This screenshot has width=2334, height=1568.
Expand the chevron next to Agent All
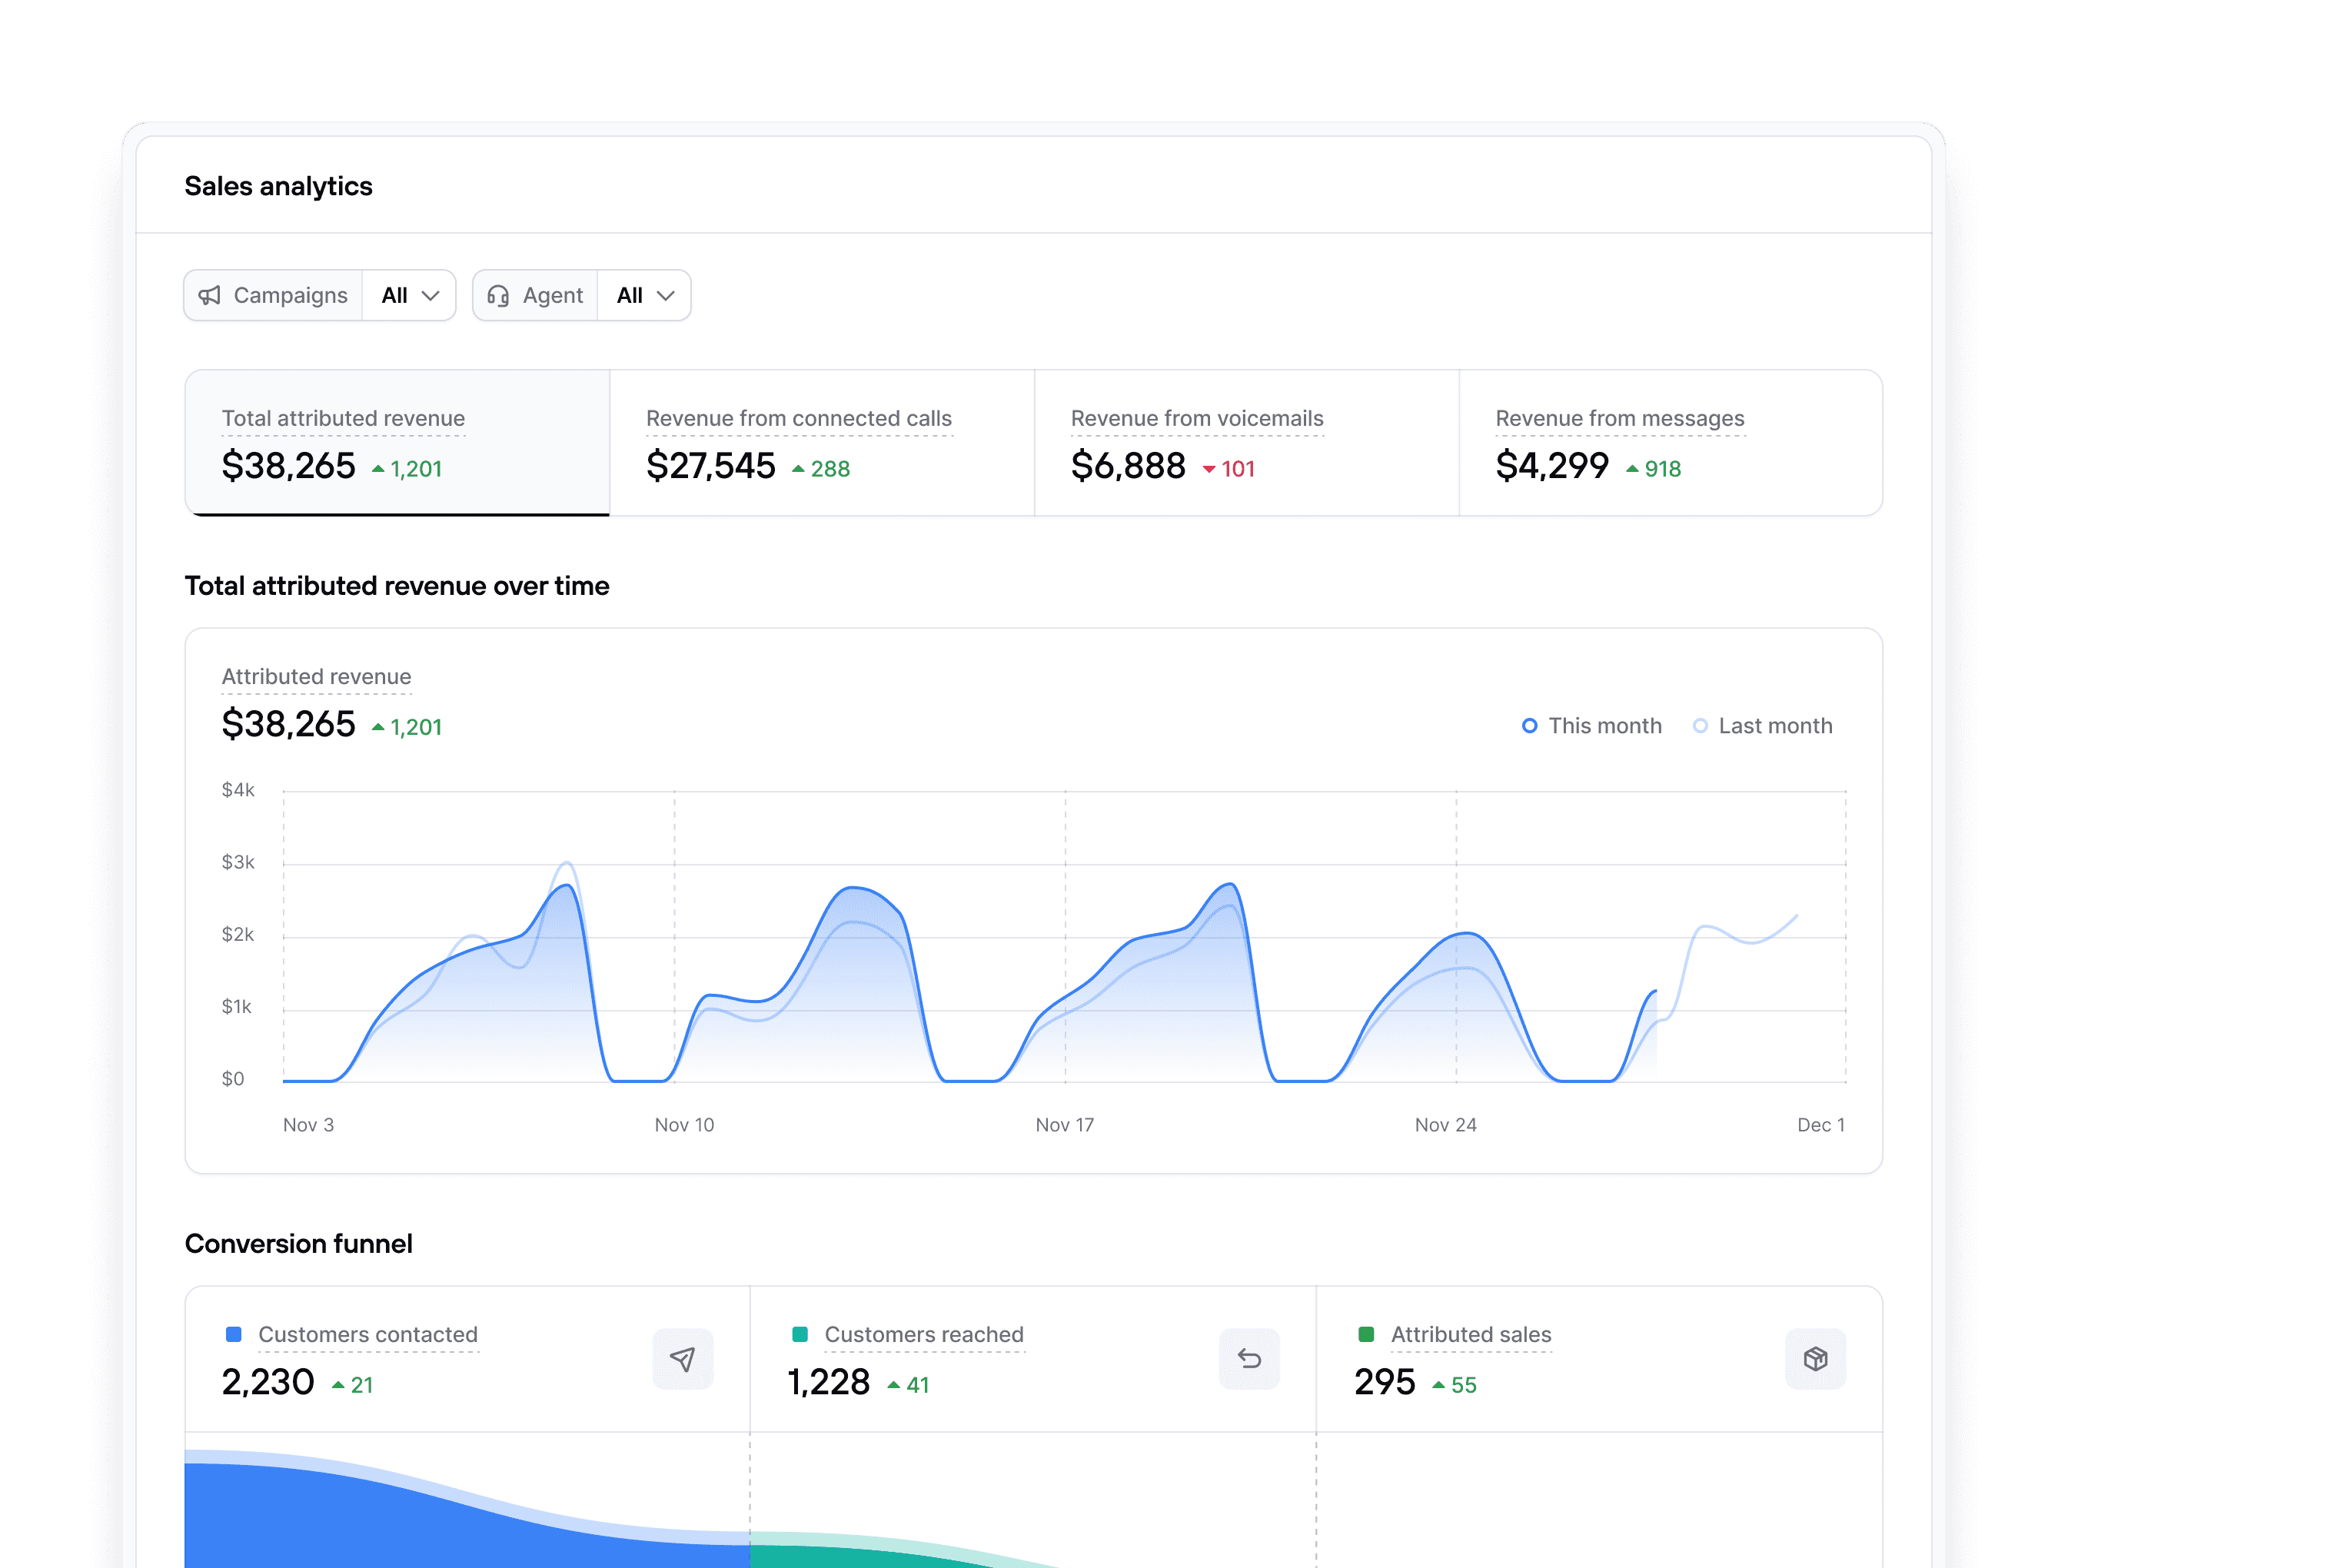[666, 295]
